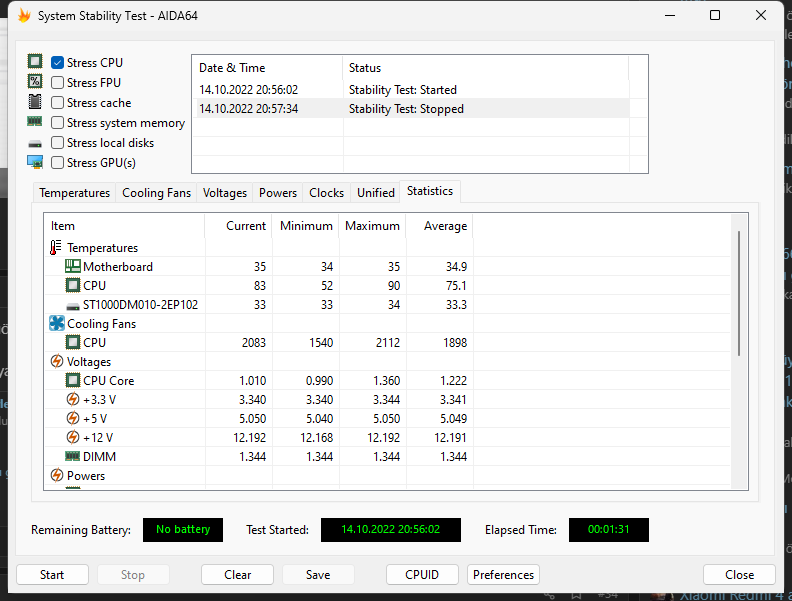
Task: Click the Item column header
Action: coord(125,226)
